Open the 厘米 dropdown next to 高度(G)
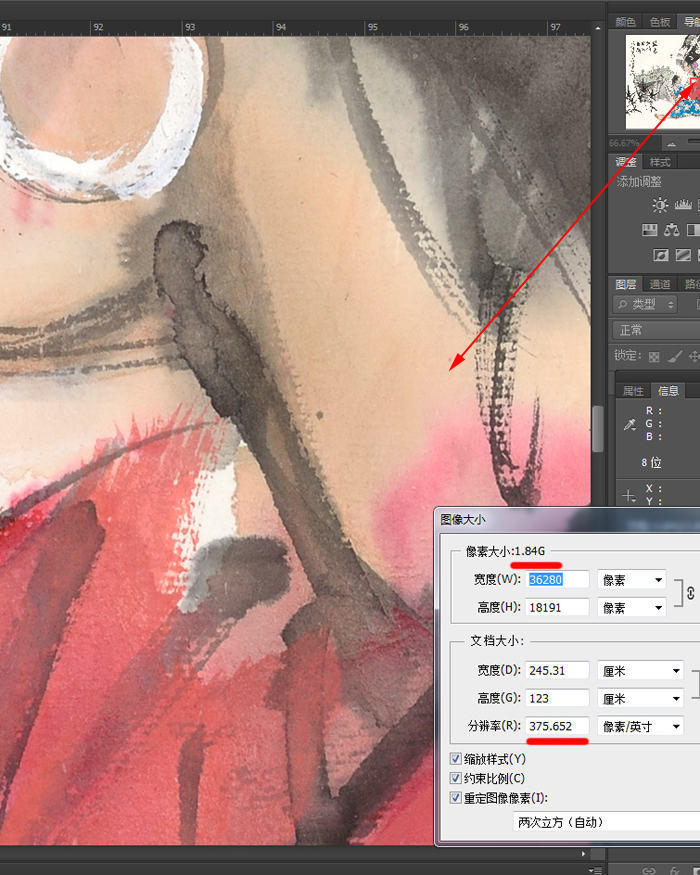This screenshot has width=700, height=875. point(640,698)
